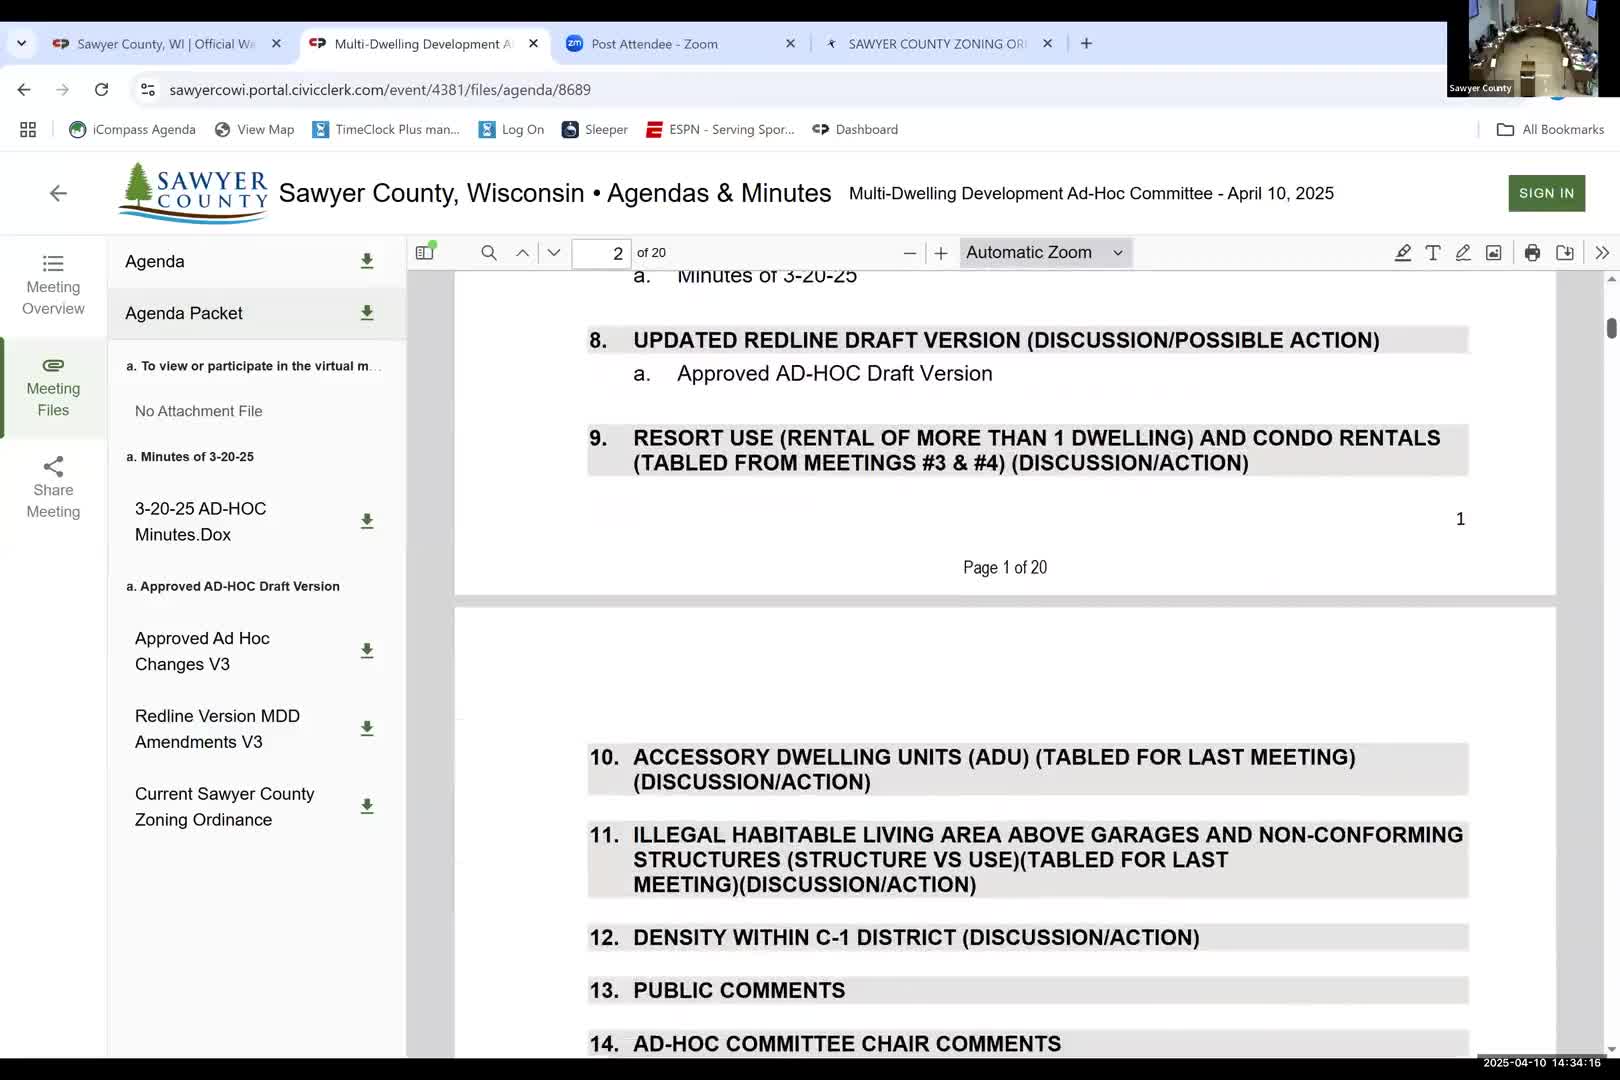Expand the PDF tools overflow menu
Image resolution: width=1620 pixels, height=1080 pixels.
1602,253
